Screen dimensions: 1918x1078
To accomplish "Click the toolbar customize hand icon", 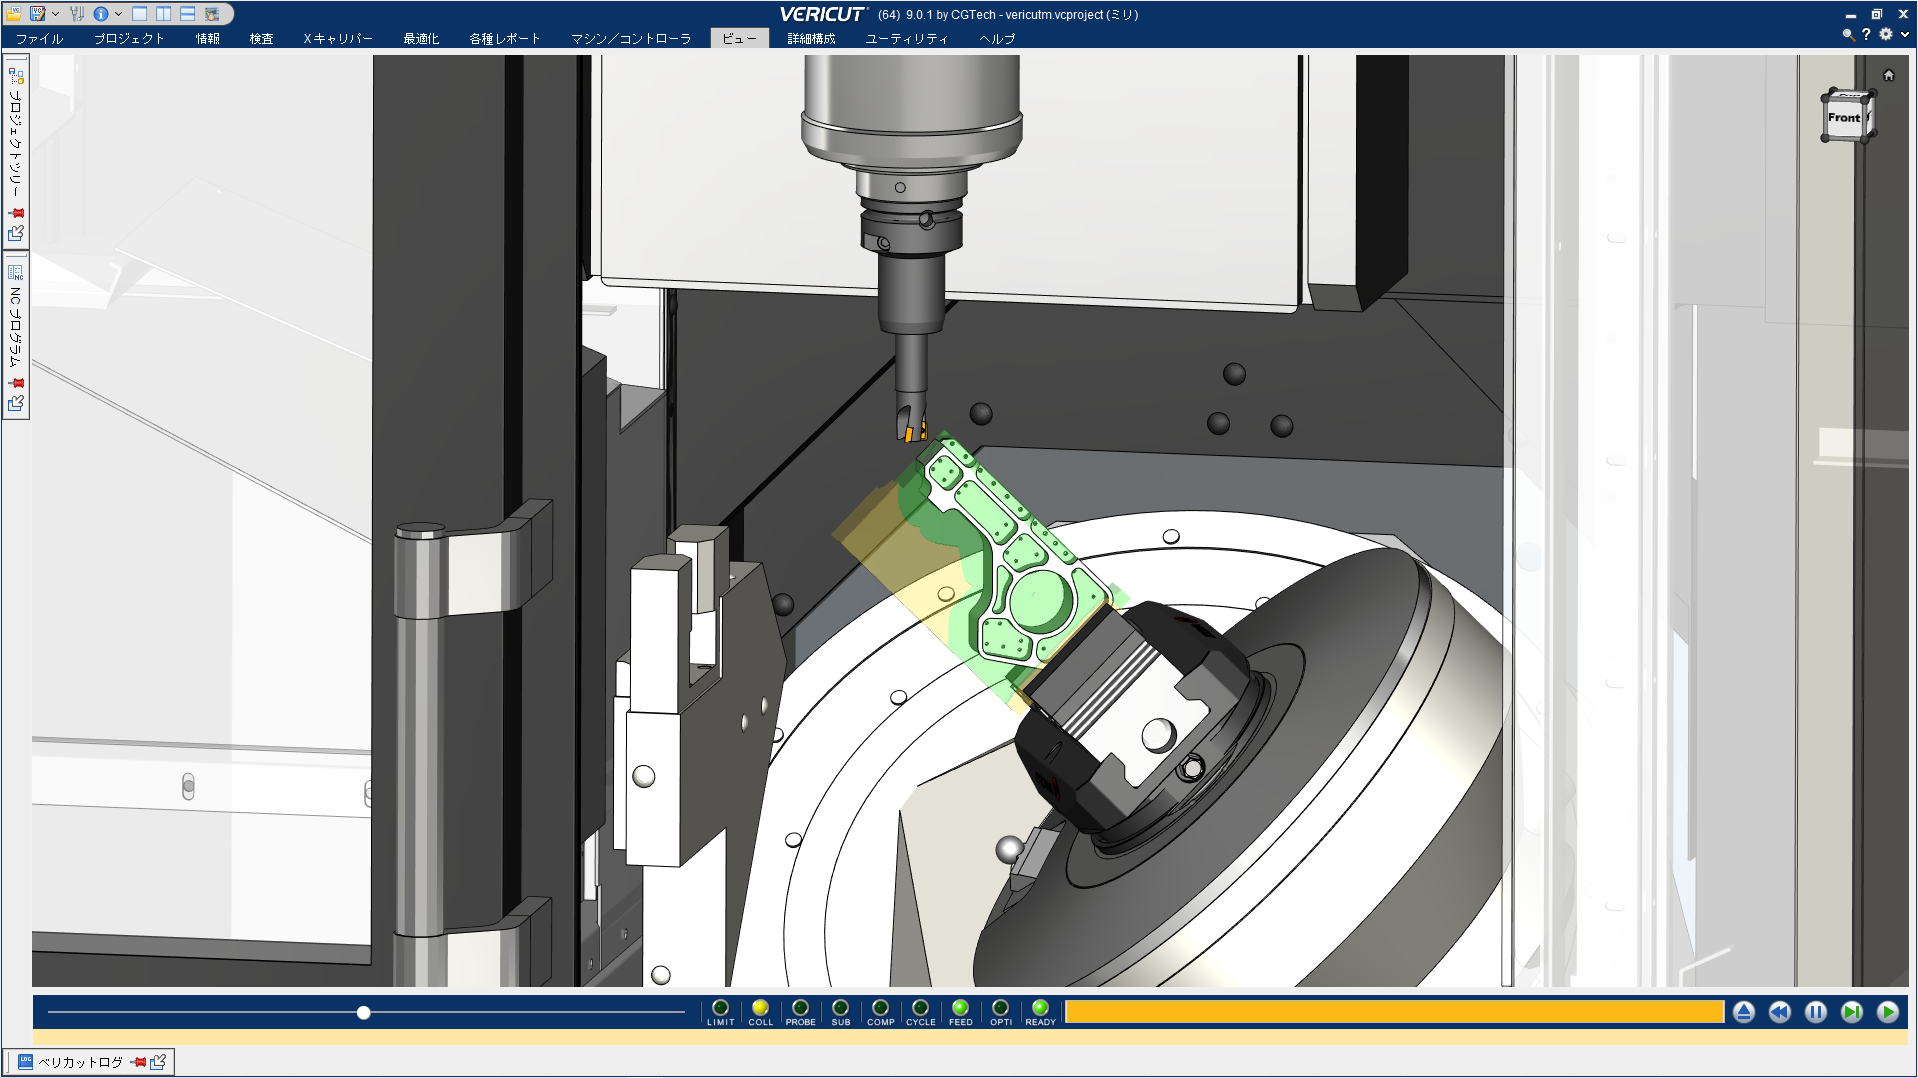I will (x=212, y=14).
